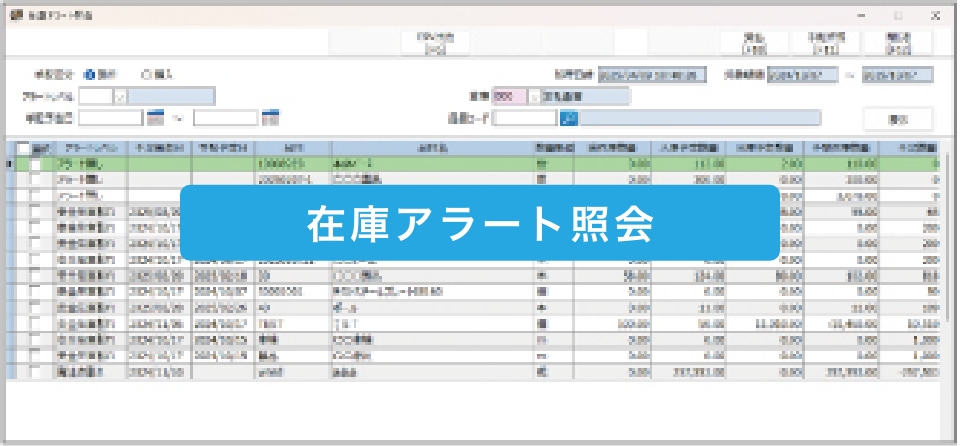This screenshot has height=446, width=960.
Task: Click the grid's vertical scrollbar
Action: point(948,260)
